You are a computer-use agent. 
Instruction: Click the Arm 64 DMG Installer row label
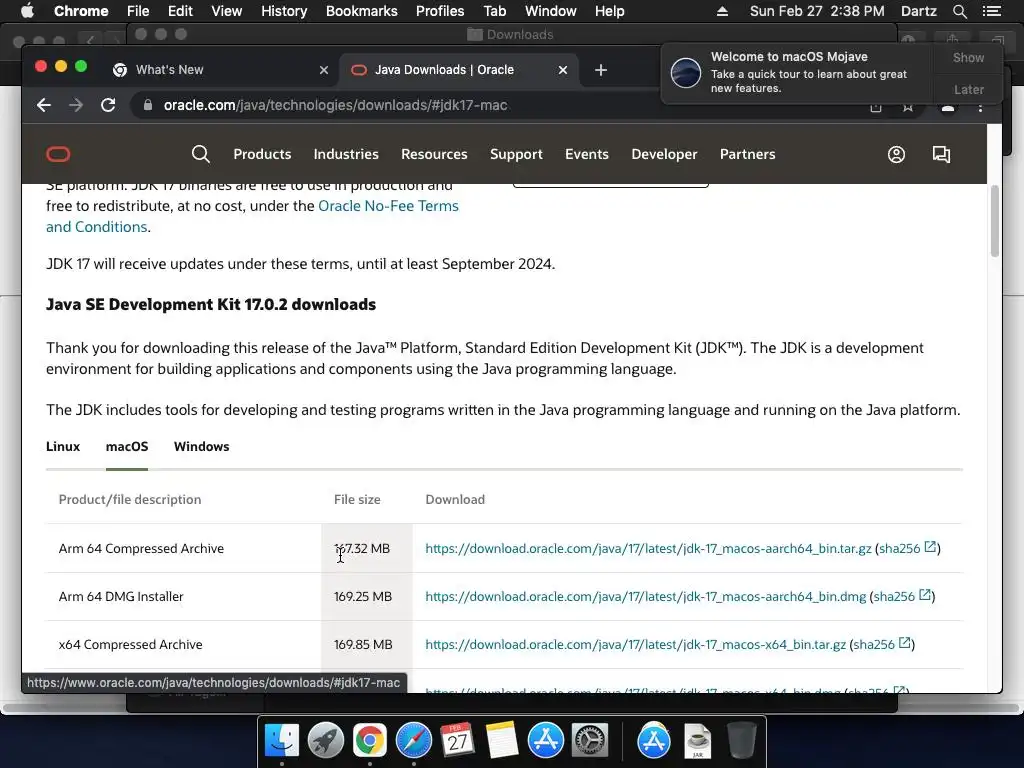[121, 596]
